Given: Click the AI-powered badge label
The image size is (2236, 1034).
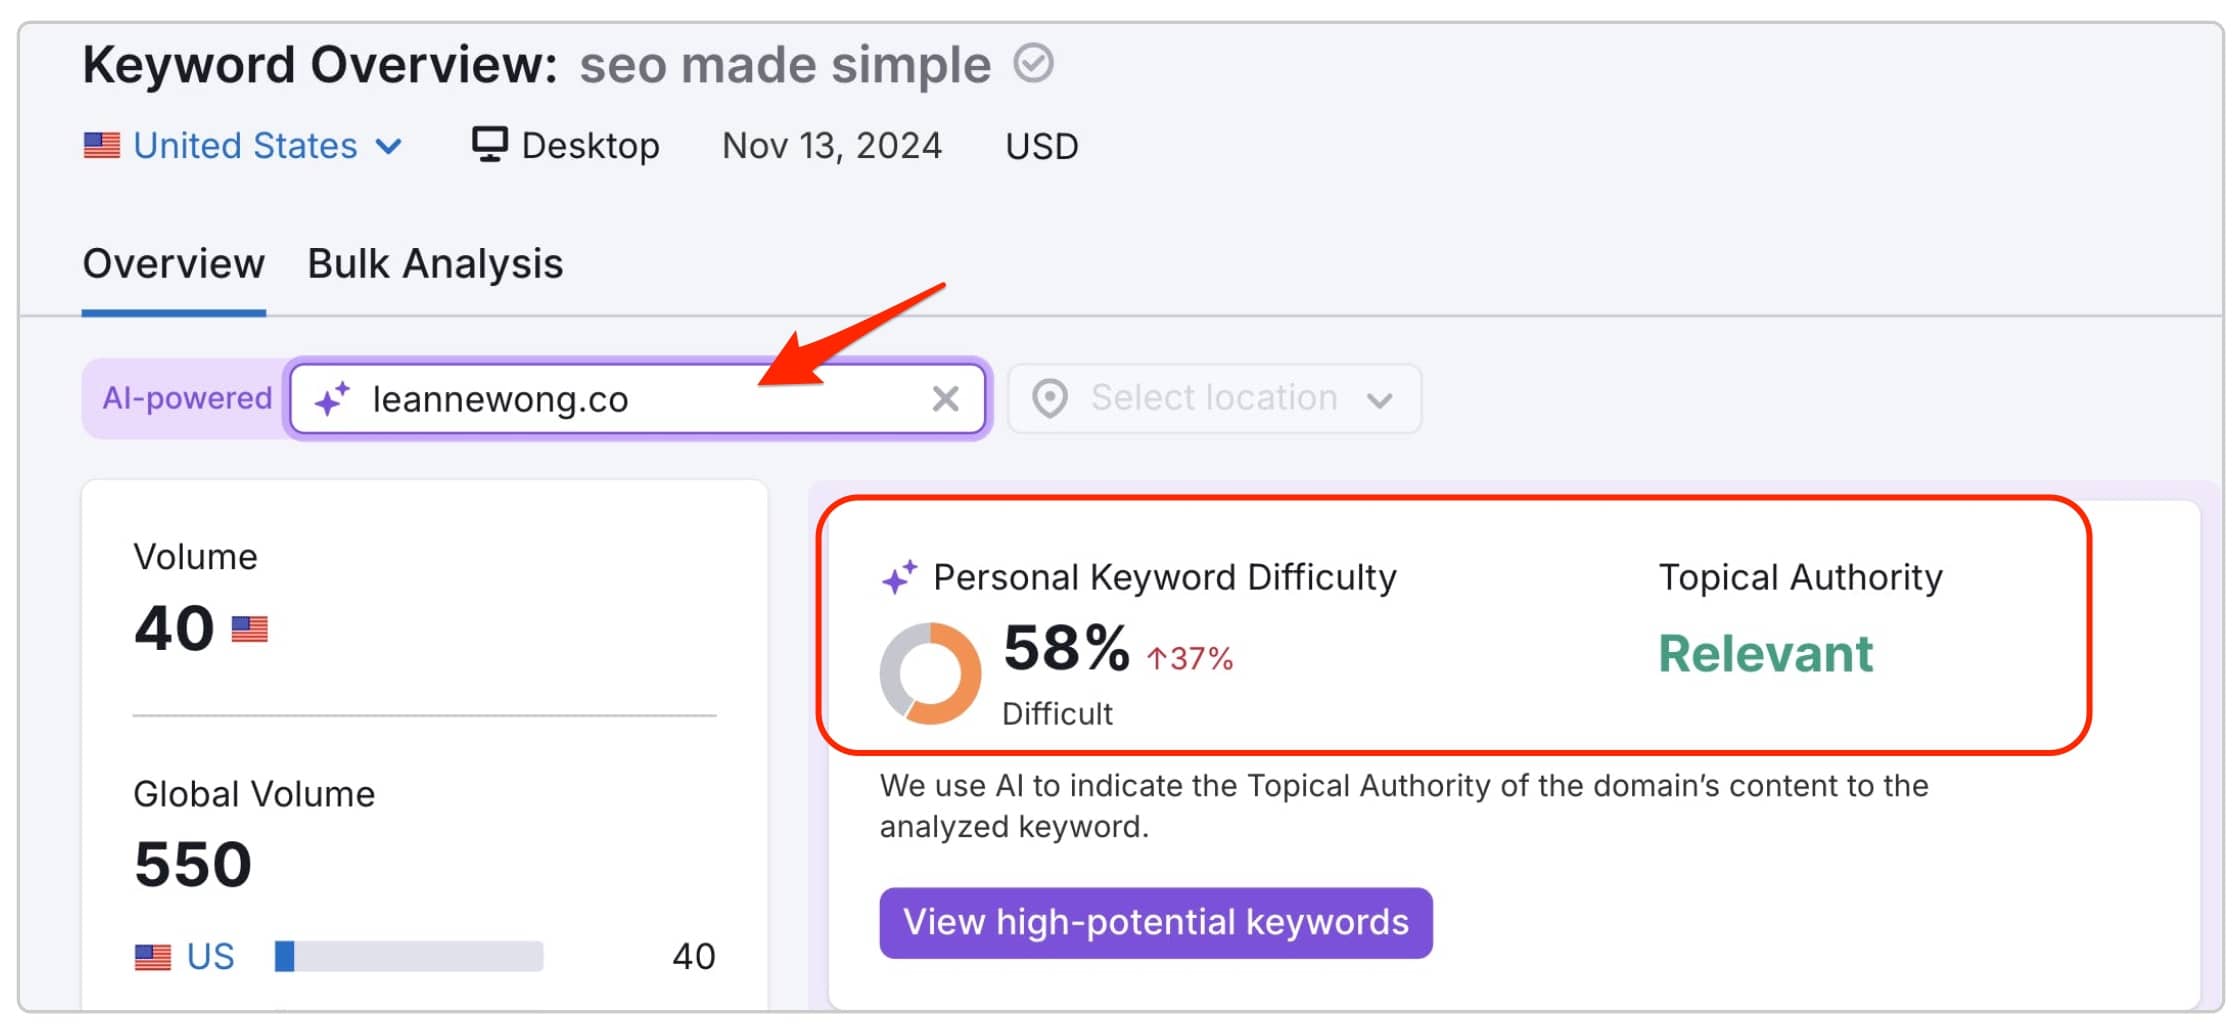Looking at the screenshot, I should [186, 397].
